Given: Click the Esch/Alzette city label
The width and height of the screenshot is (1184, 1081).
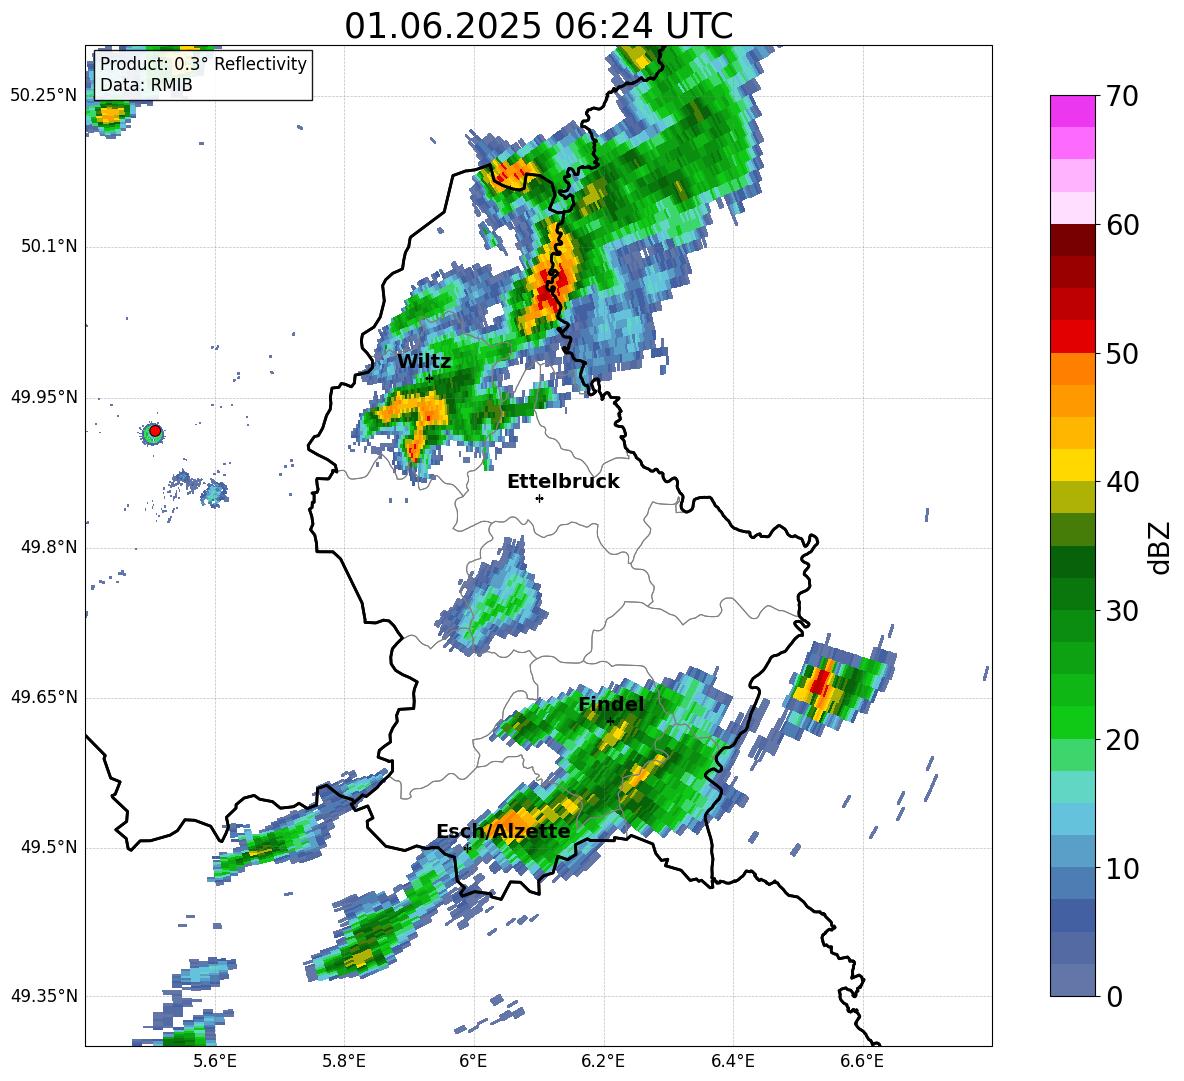Looking at the screenshot, I should pos(503,831).
